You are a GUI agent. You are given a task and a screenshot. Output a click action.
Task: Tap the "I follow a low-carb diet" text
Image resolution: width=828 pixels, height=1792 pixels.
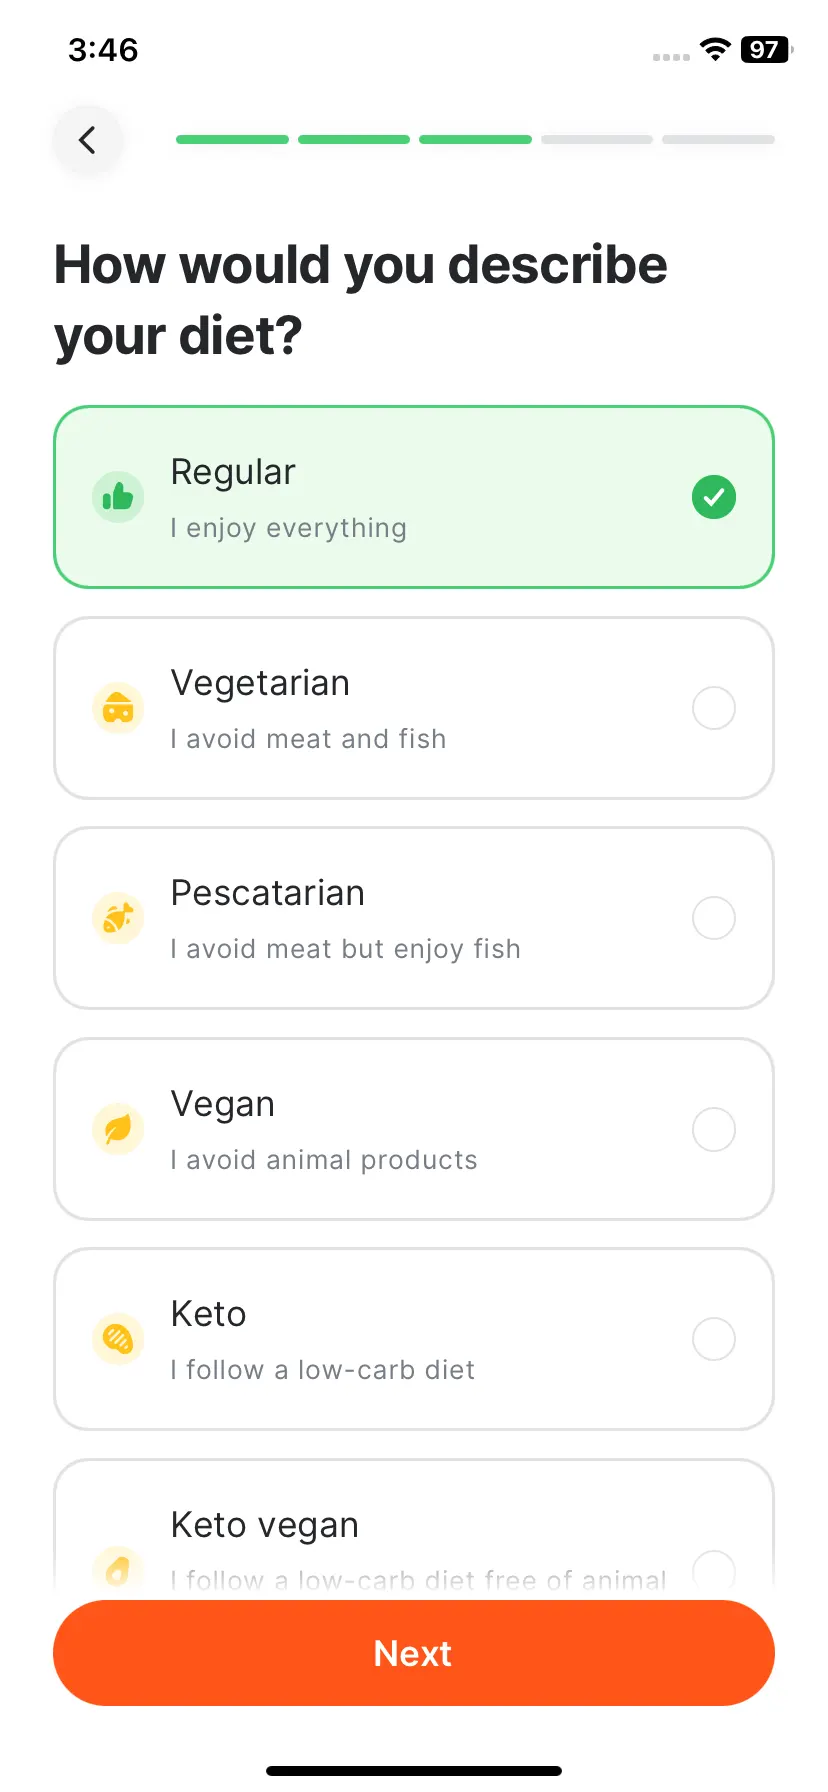323,1370
